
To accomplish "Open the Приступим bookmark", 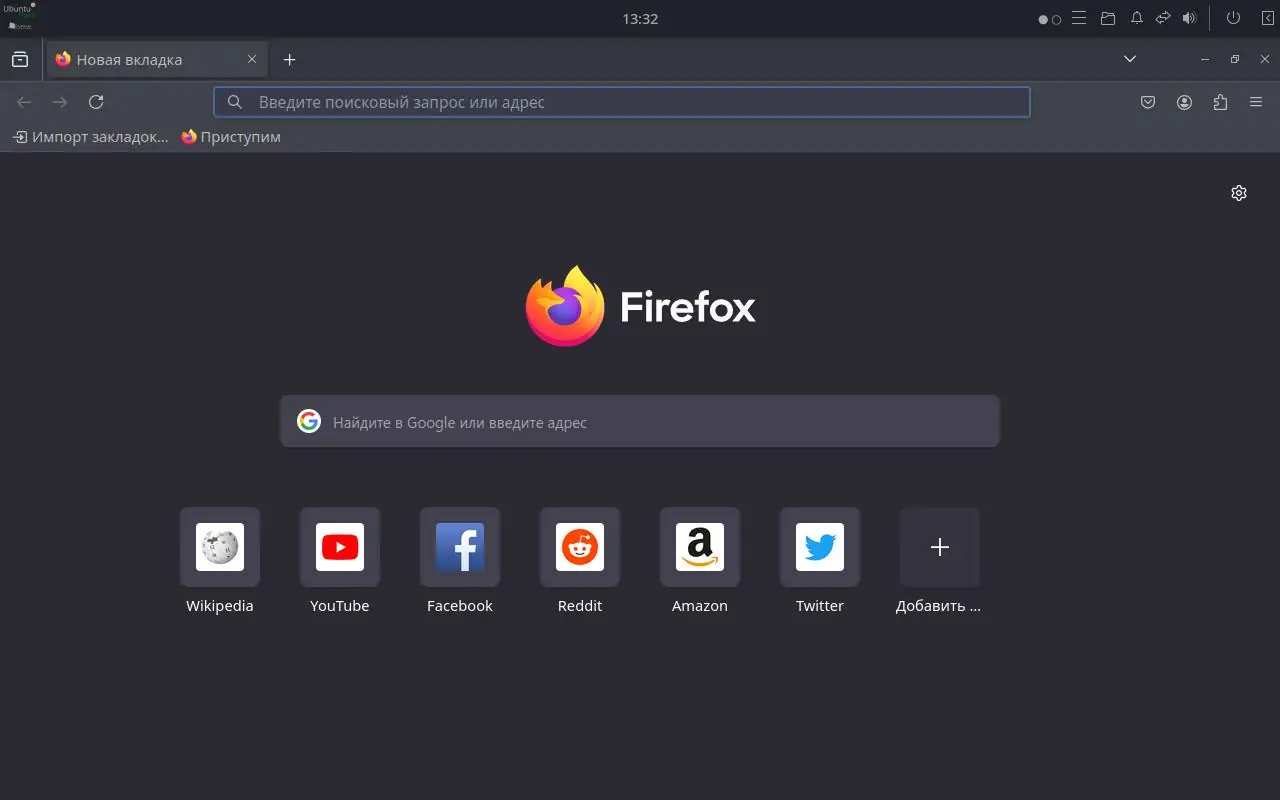I will coord(231,137).
